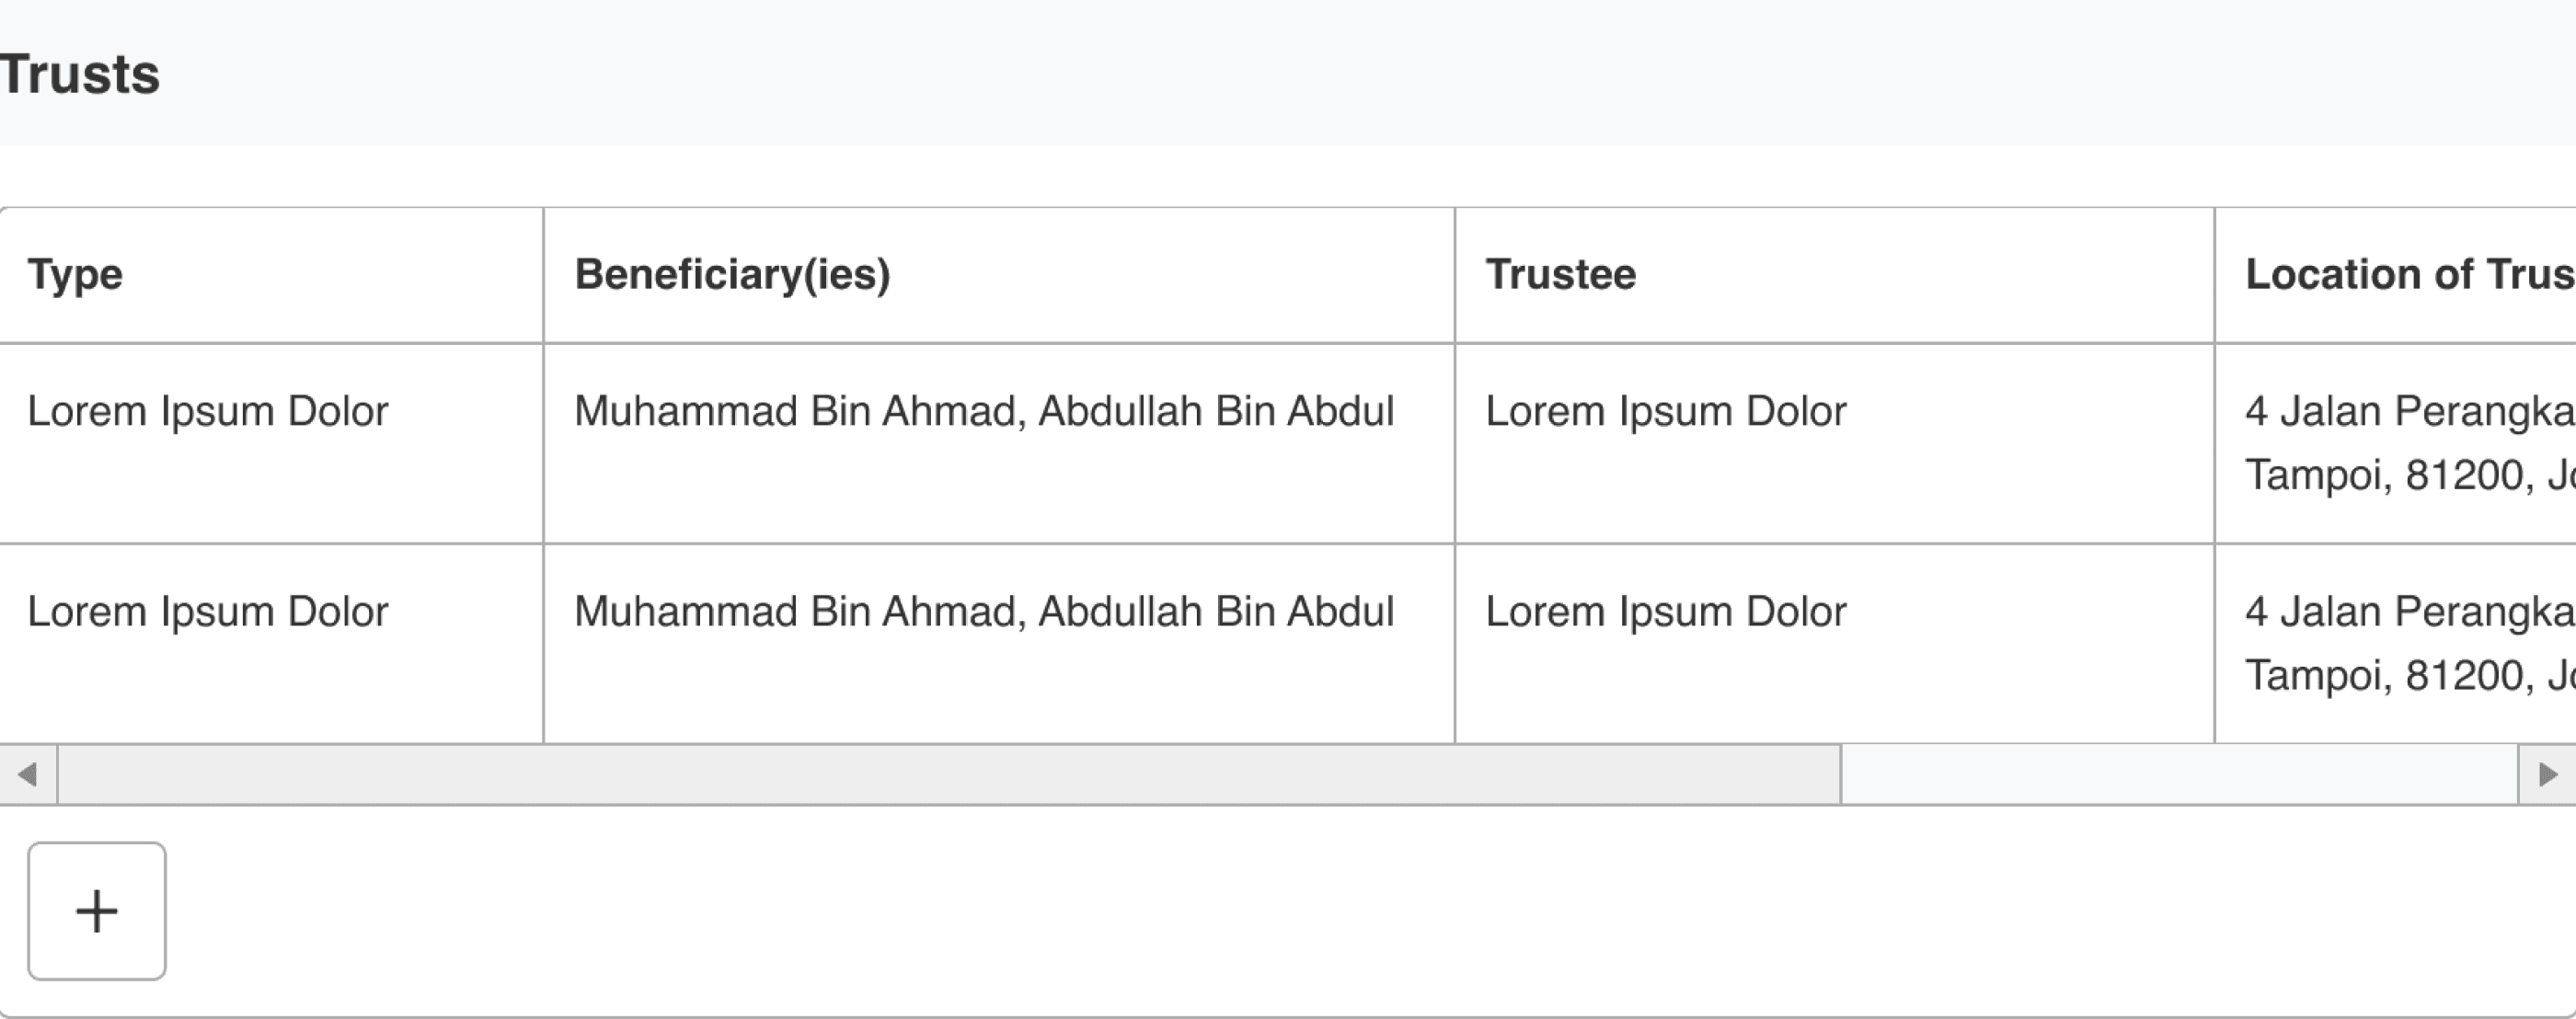Select first row Type cell Lorem Ipsum Dolor
This screenshot has height=1019, width=2576.
point(271,444)
